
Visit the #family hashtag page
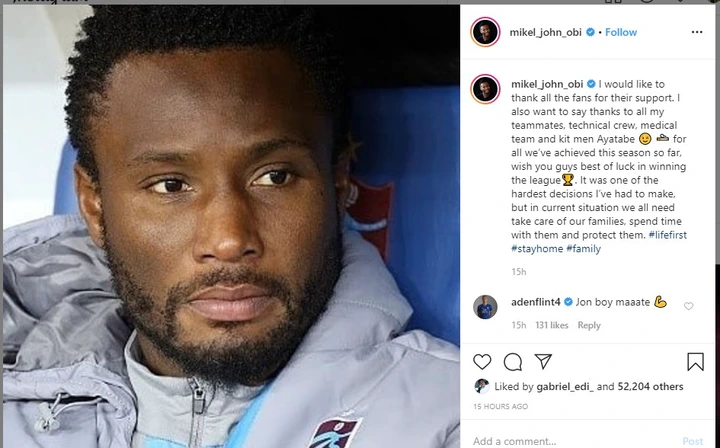click(583, 249)
